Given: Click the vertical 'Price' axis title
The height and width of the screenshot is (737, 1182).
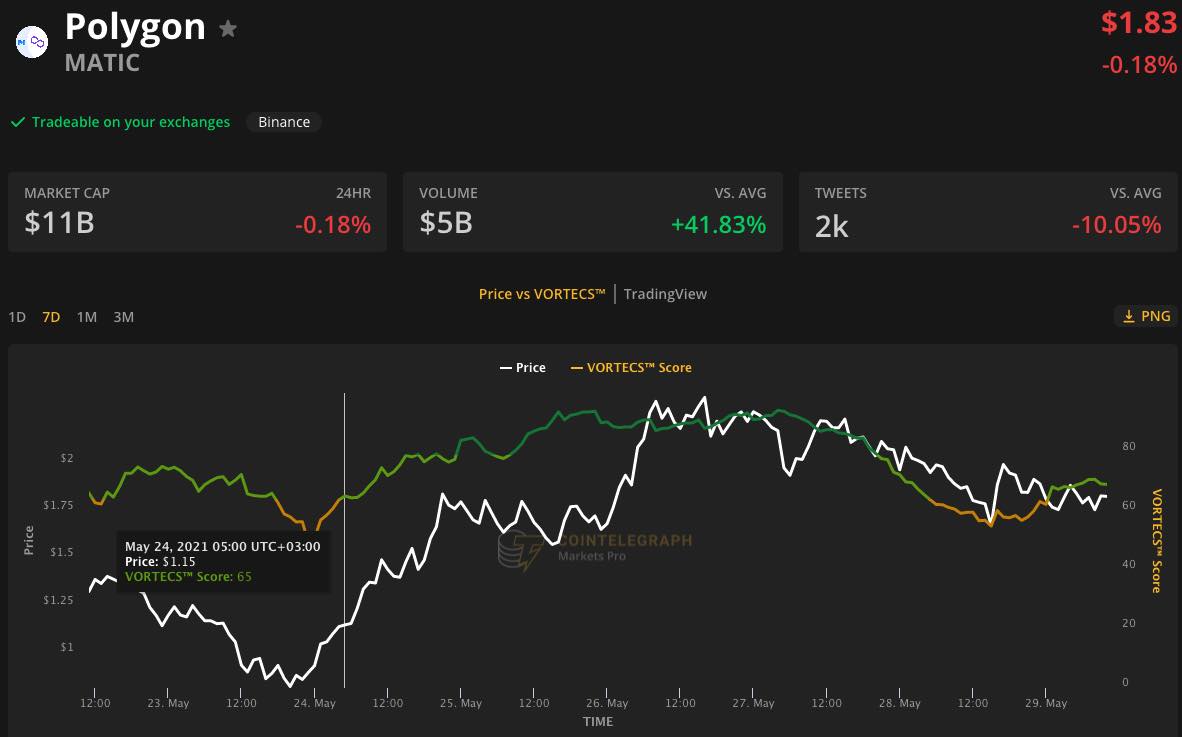Looking at the screenshot, I should click(x=29, y=540).
